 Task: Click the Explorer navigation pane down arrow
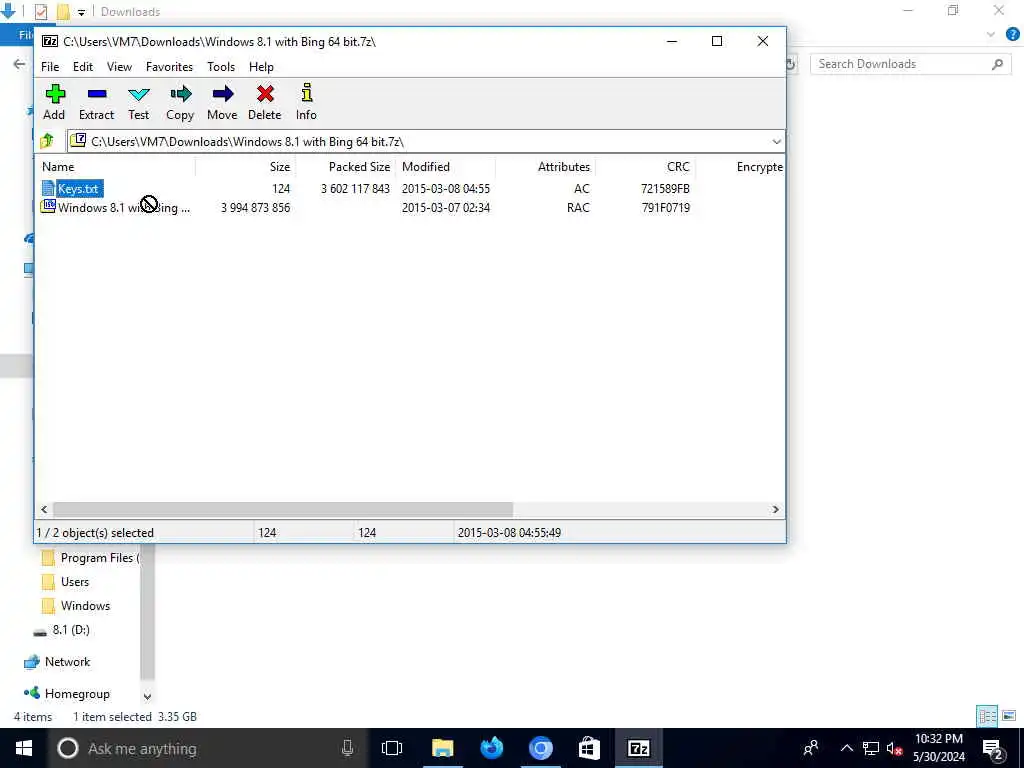(147, 696)
